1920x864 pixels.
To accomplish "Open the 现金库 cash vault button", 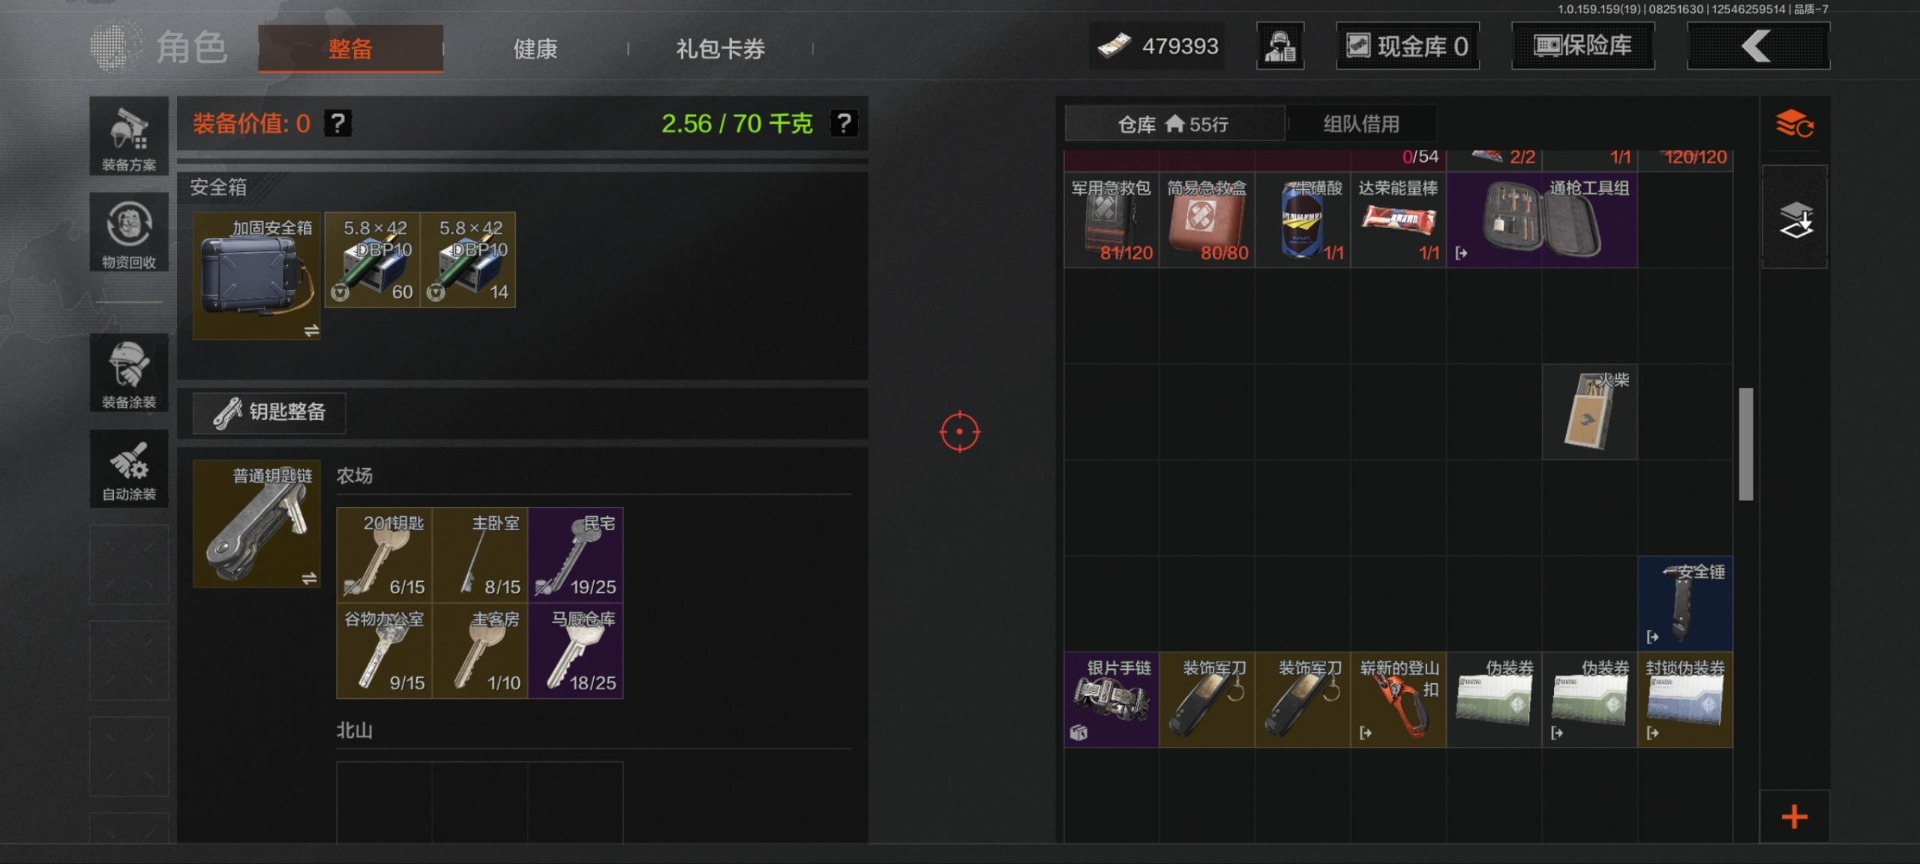I will point(1407,46).
